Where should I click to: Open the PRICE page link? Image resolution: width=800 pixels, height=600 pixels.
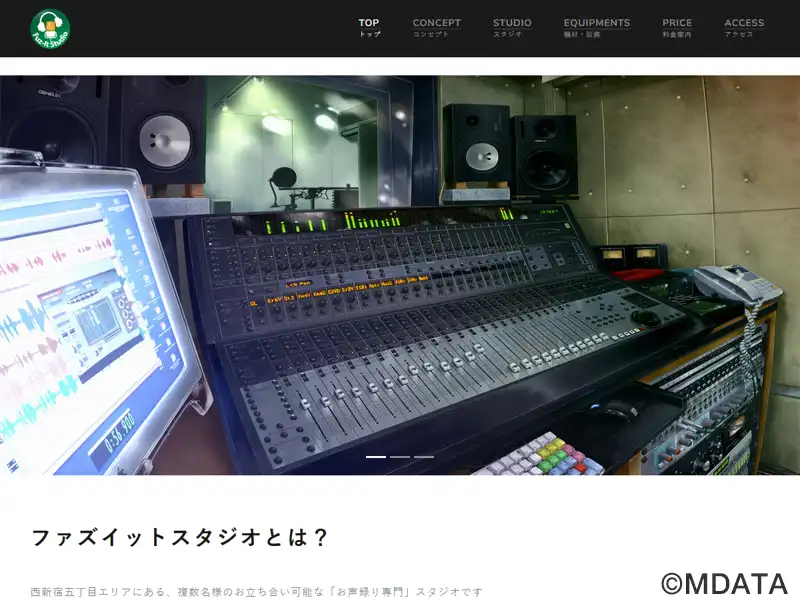coord(677,27)
